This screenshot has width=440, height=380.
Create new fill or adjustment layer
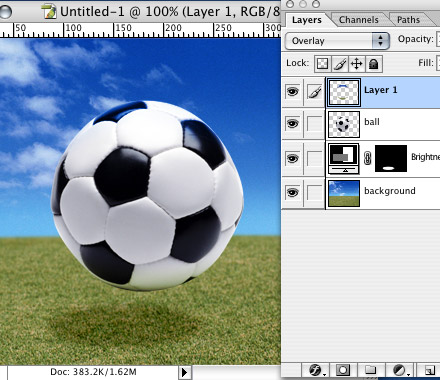pyautogui.click(x=399, y=370)
